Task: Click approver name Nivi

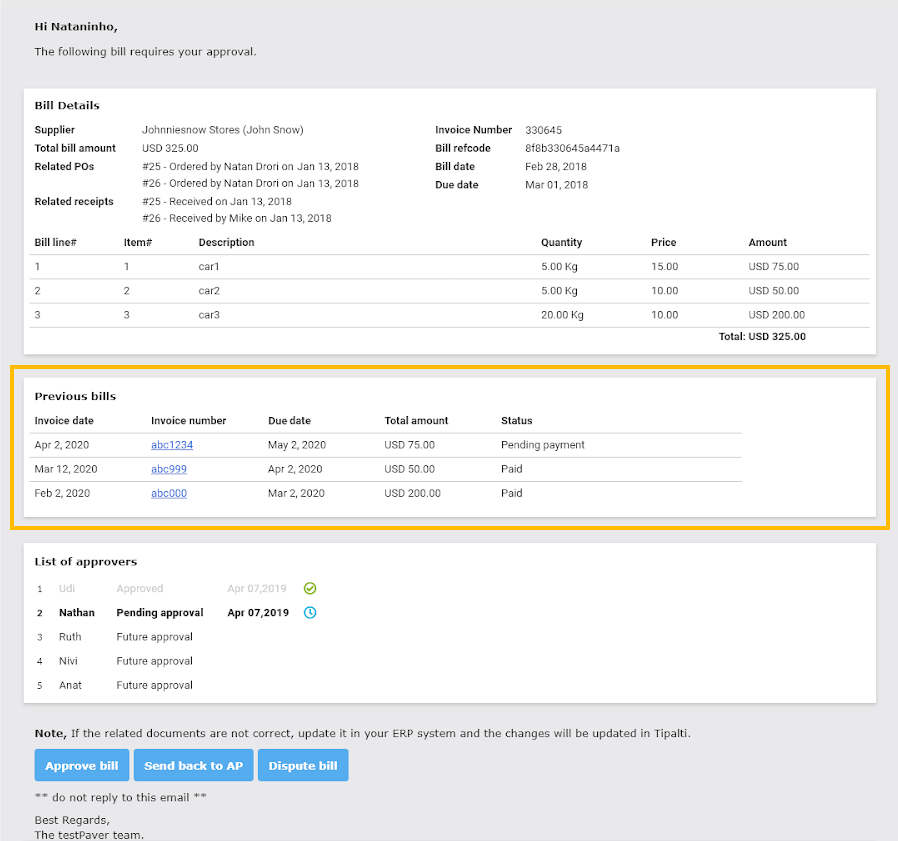Action: (x=68, y=661)
